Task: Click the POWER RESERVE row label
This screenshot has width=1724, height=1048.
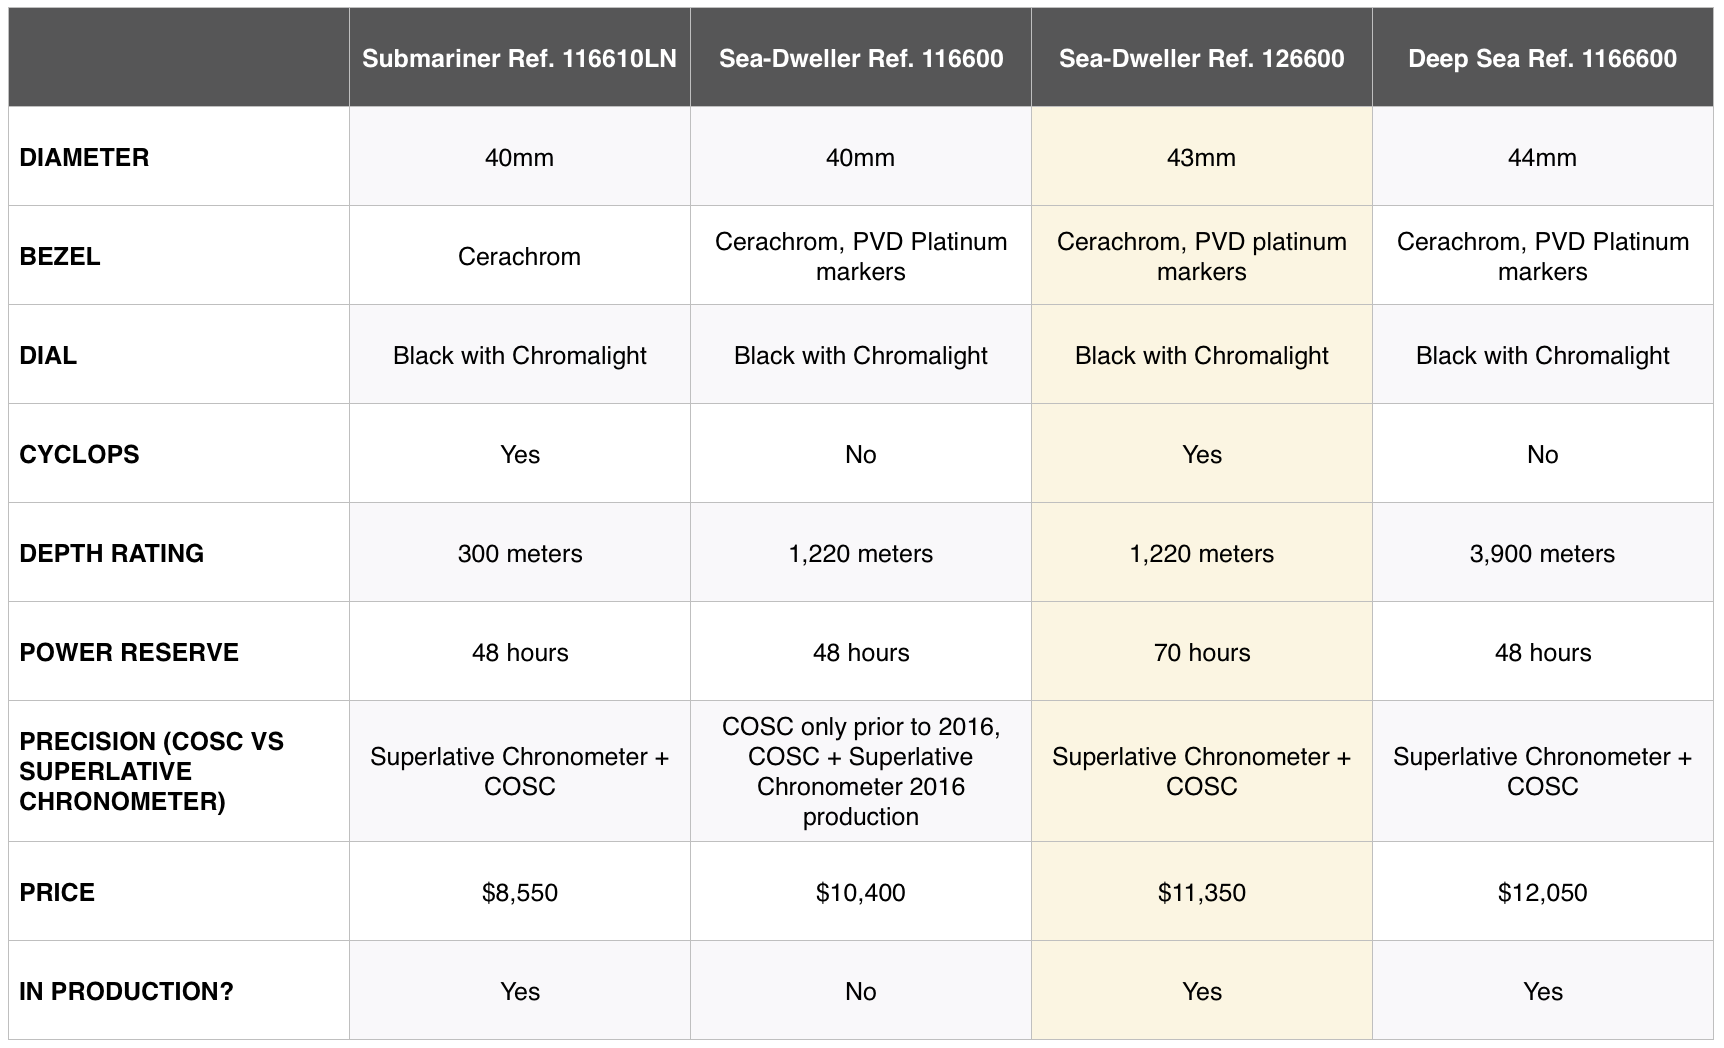Action: tap(129, 653)
